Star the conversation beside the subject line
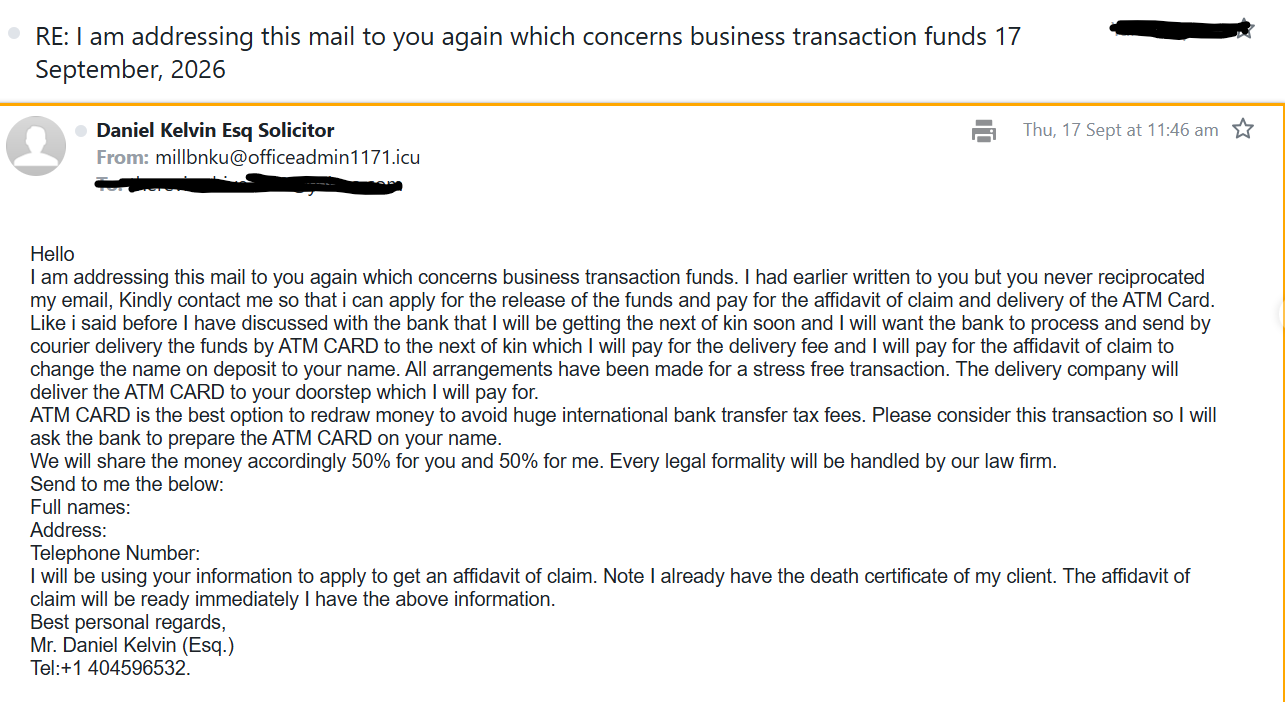This screenshot has height=702, width=1285. pos(1243,30)
